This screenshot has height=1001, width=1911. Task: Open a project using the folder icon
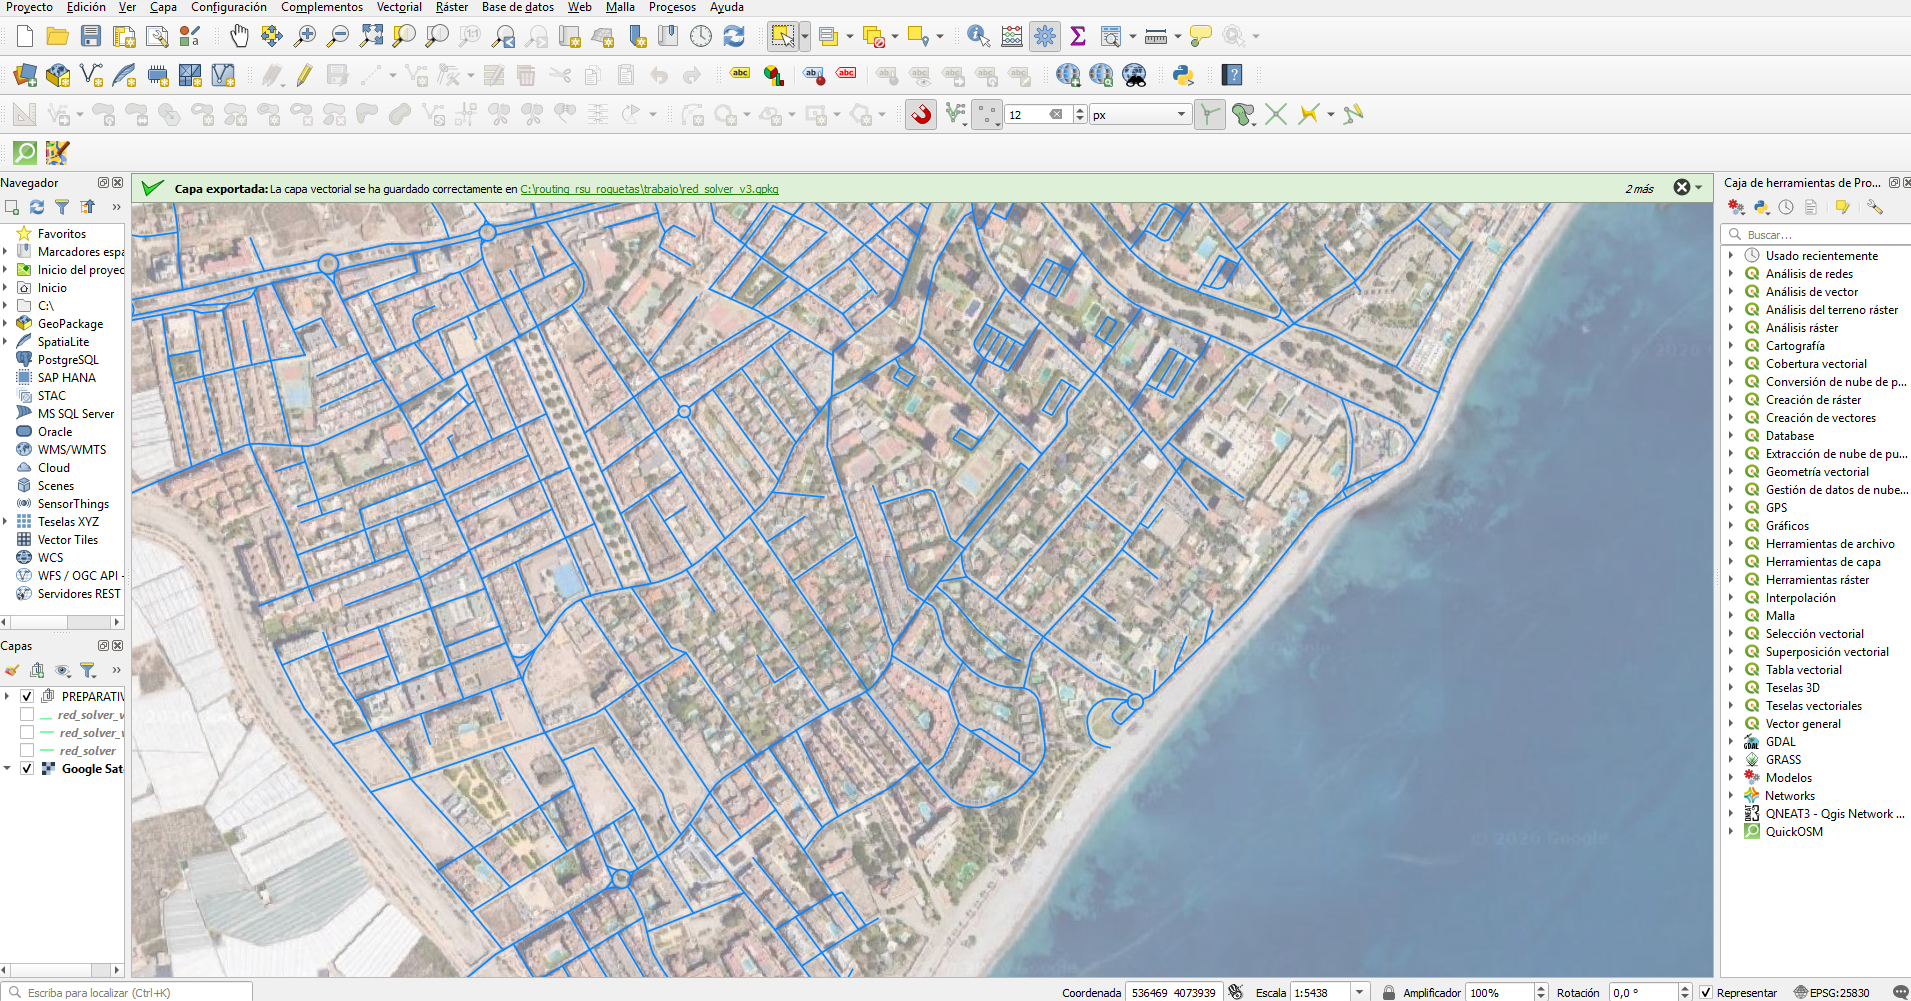point(58,37)
